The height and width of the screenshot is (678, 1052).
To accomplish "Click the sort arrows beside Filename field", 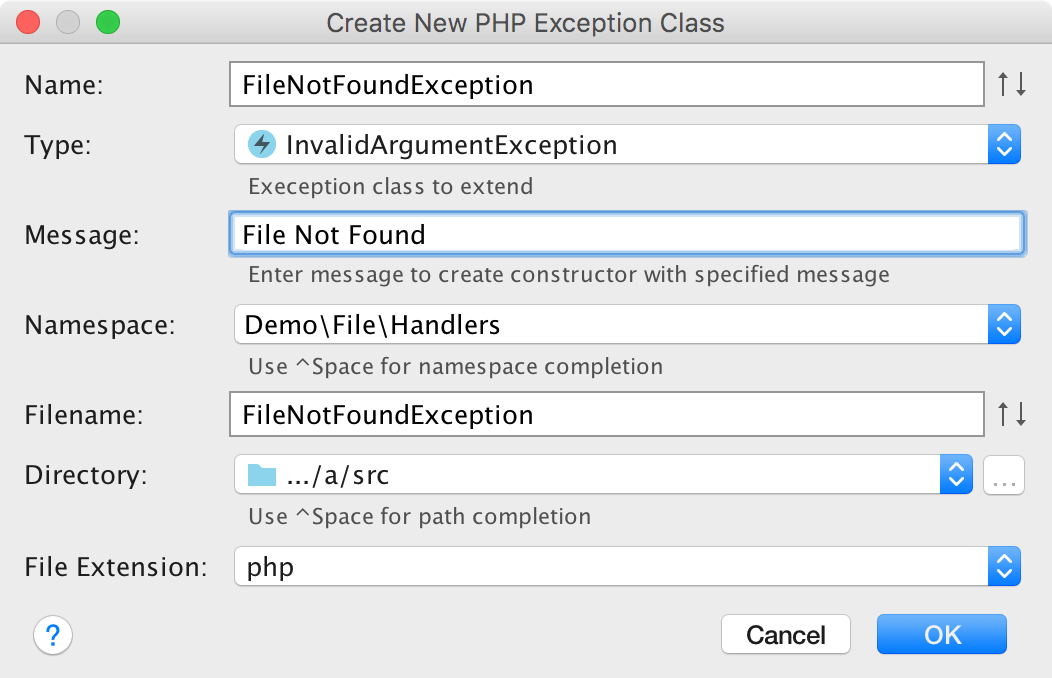I will coord(1012,415).
